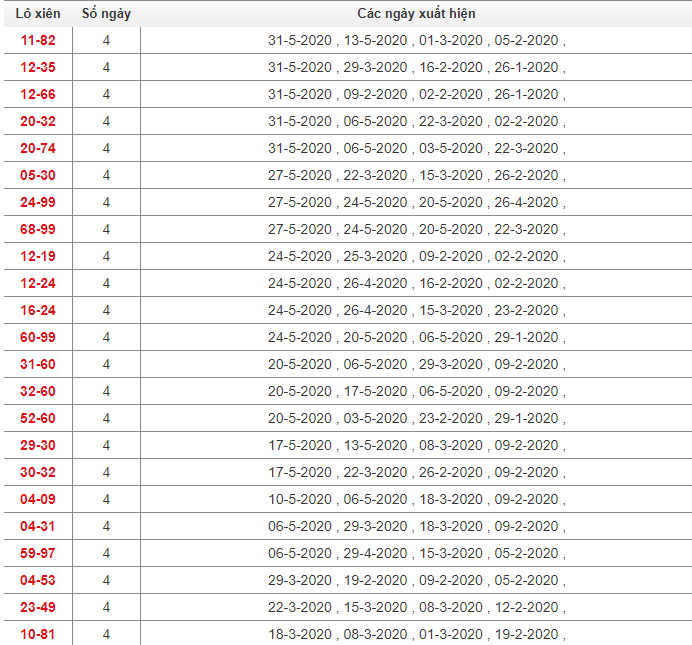This screenshot has width=692, height=645.
Task: Click the day count 4 for 23-49
Action: point(106,607)
